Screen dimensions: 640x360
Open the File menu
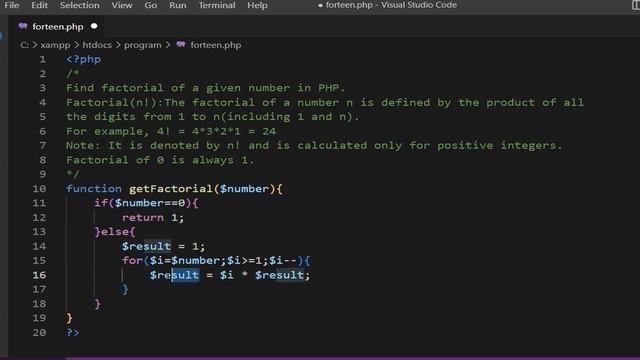coord(11,5)
